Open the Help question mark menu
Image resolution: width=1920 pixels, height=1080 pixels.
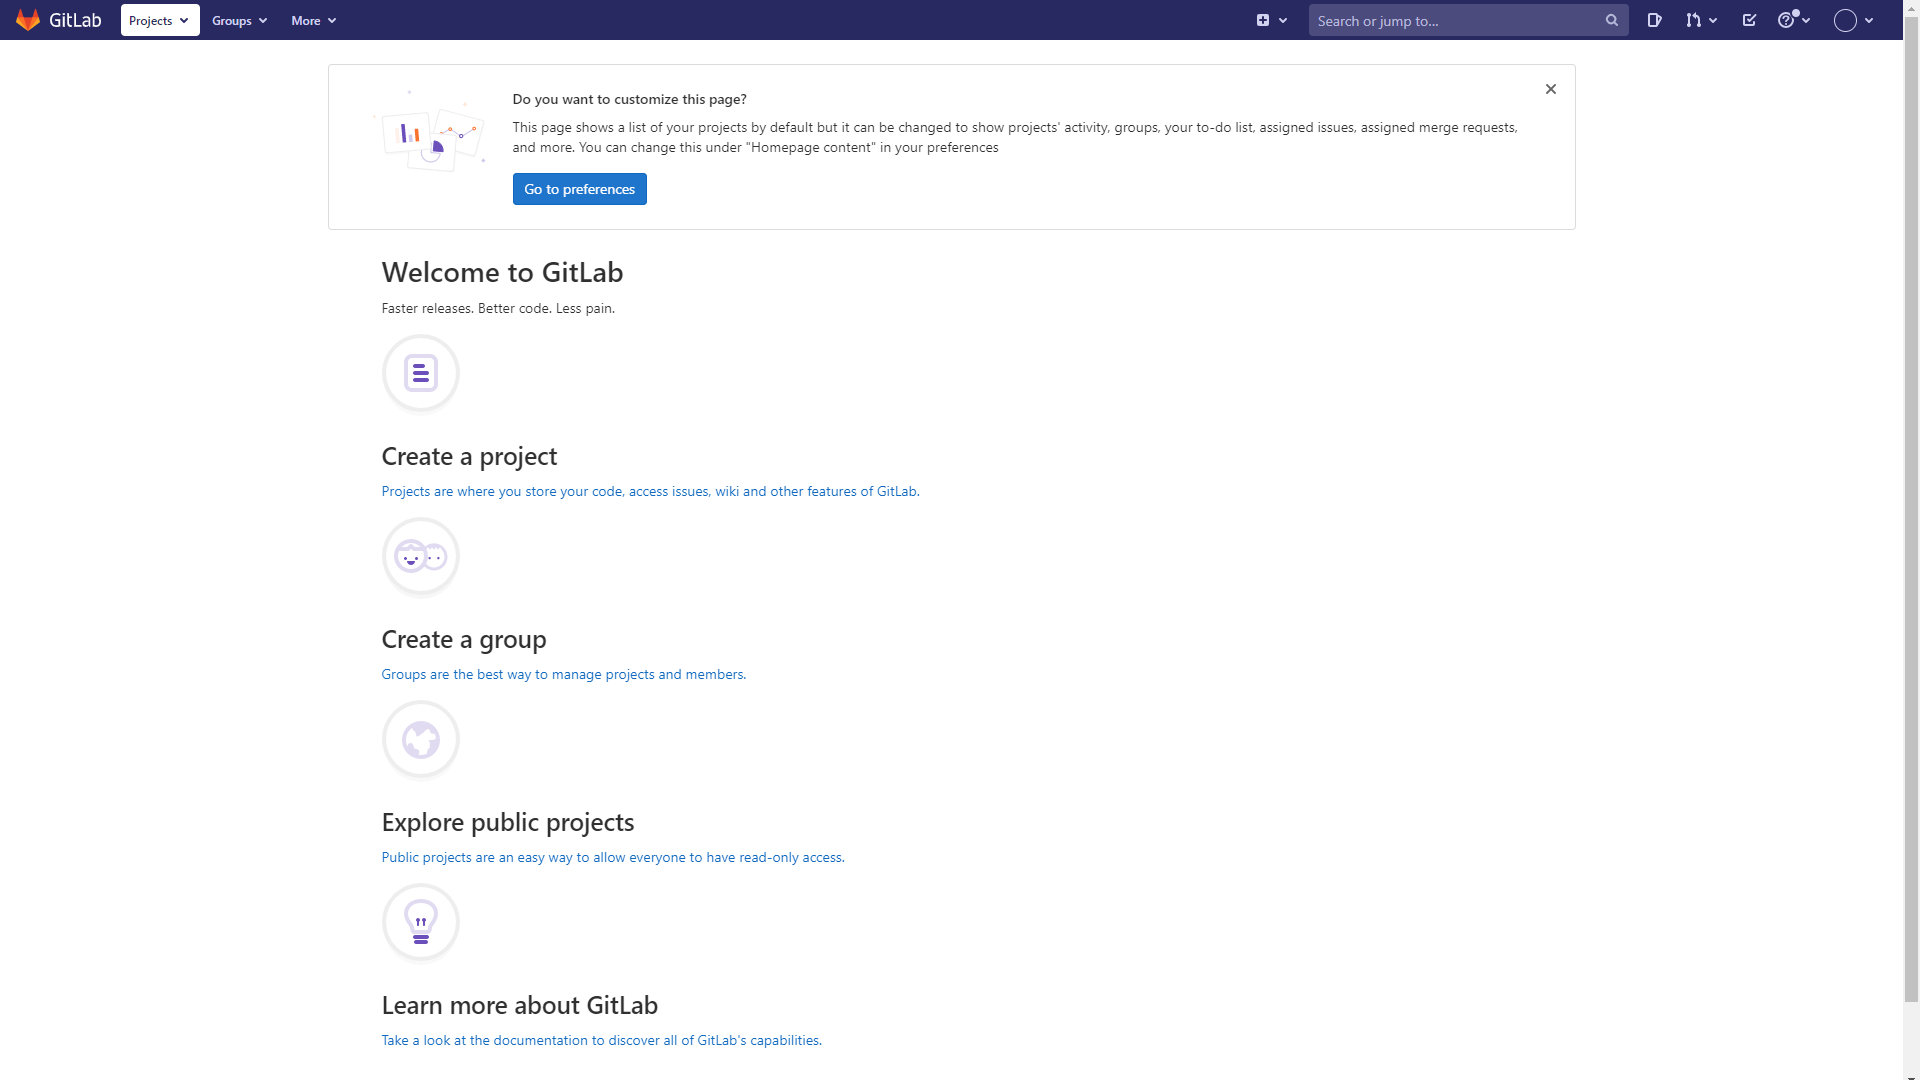(x=1794, y=20)
